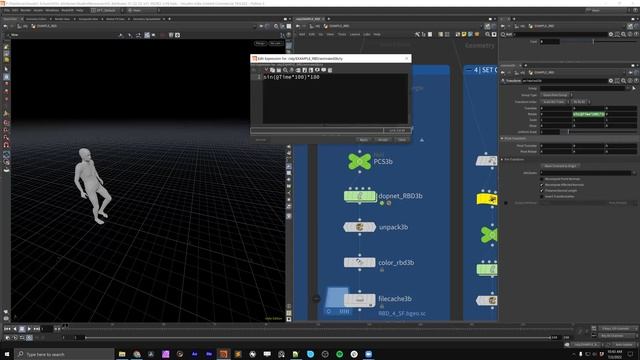Click Apply in Edit Expression dialog
This screenshot has width=640, height=360.
point(363,140)
